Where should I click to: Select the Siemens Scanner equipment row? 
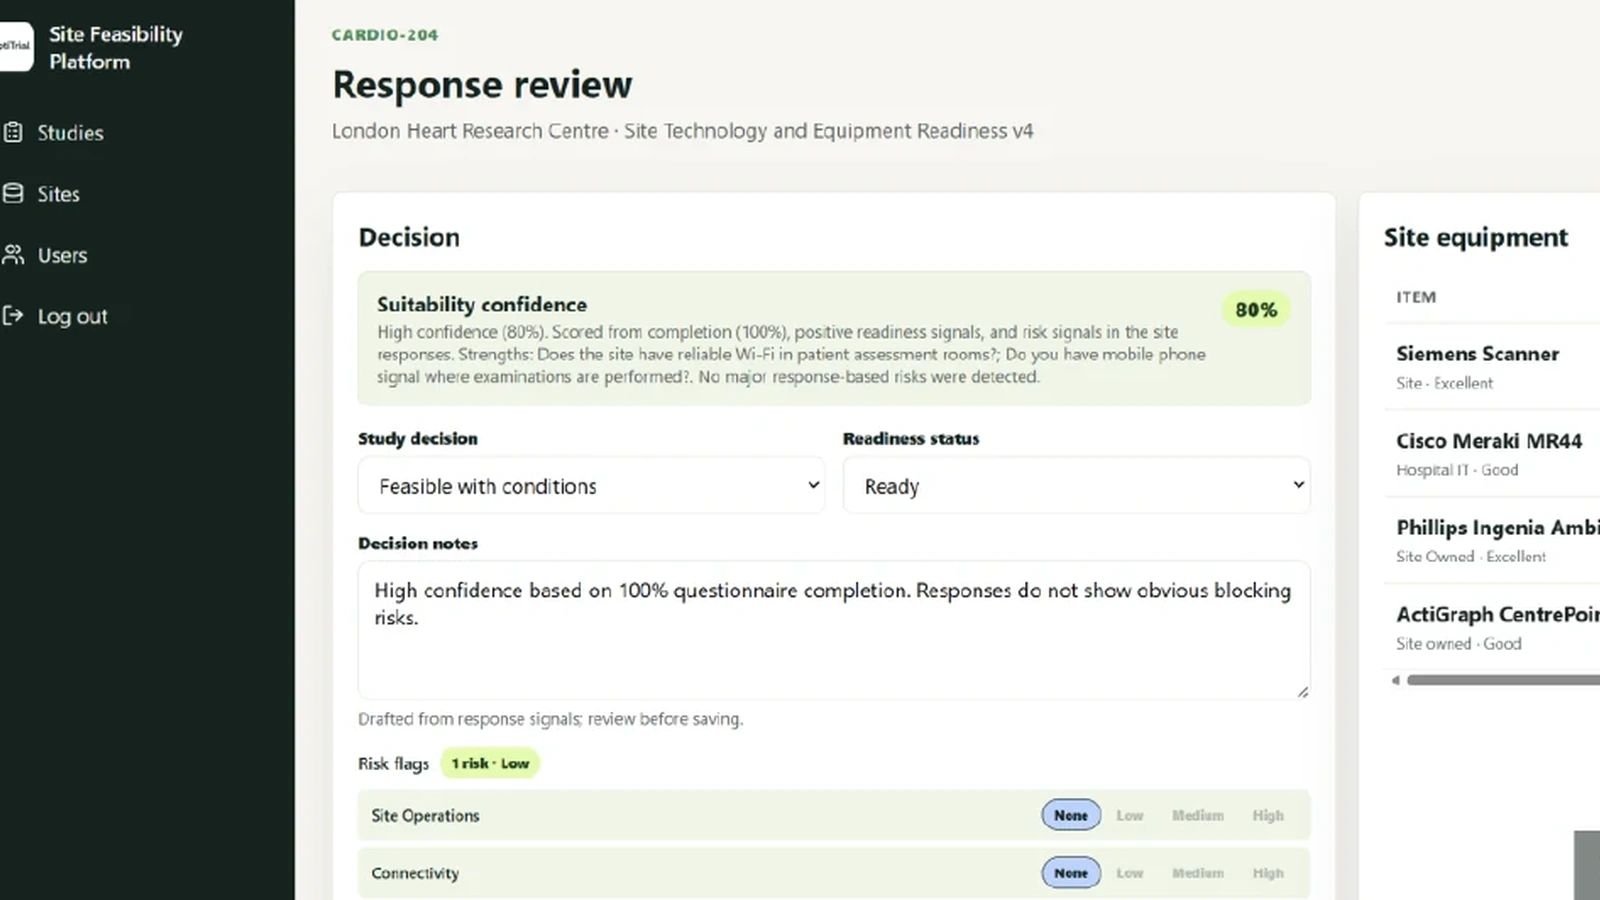pyautogui.click(x=1492, y=366)
